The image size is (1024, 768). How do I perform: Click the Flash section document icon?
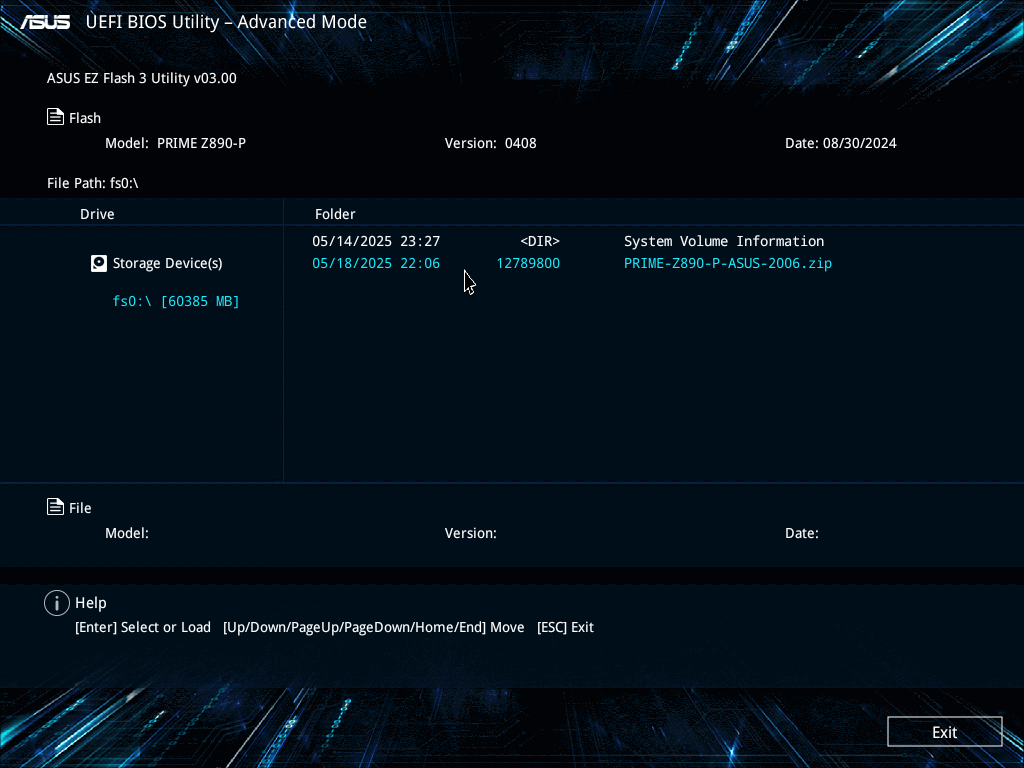click(56, 117)
